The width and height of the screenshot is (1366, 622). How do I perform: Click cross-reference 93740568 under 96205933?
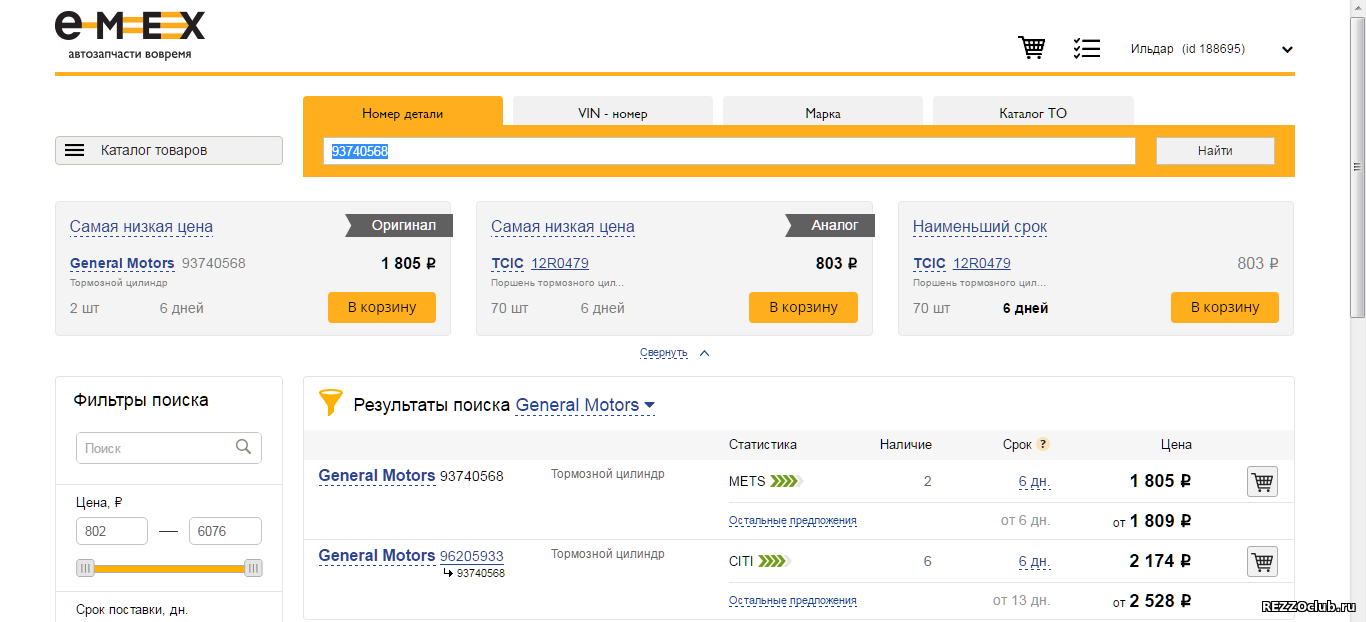pos(481,574)
